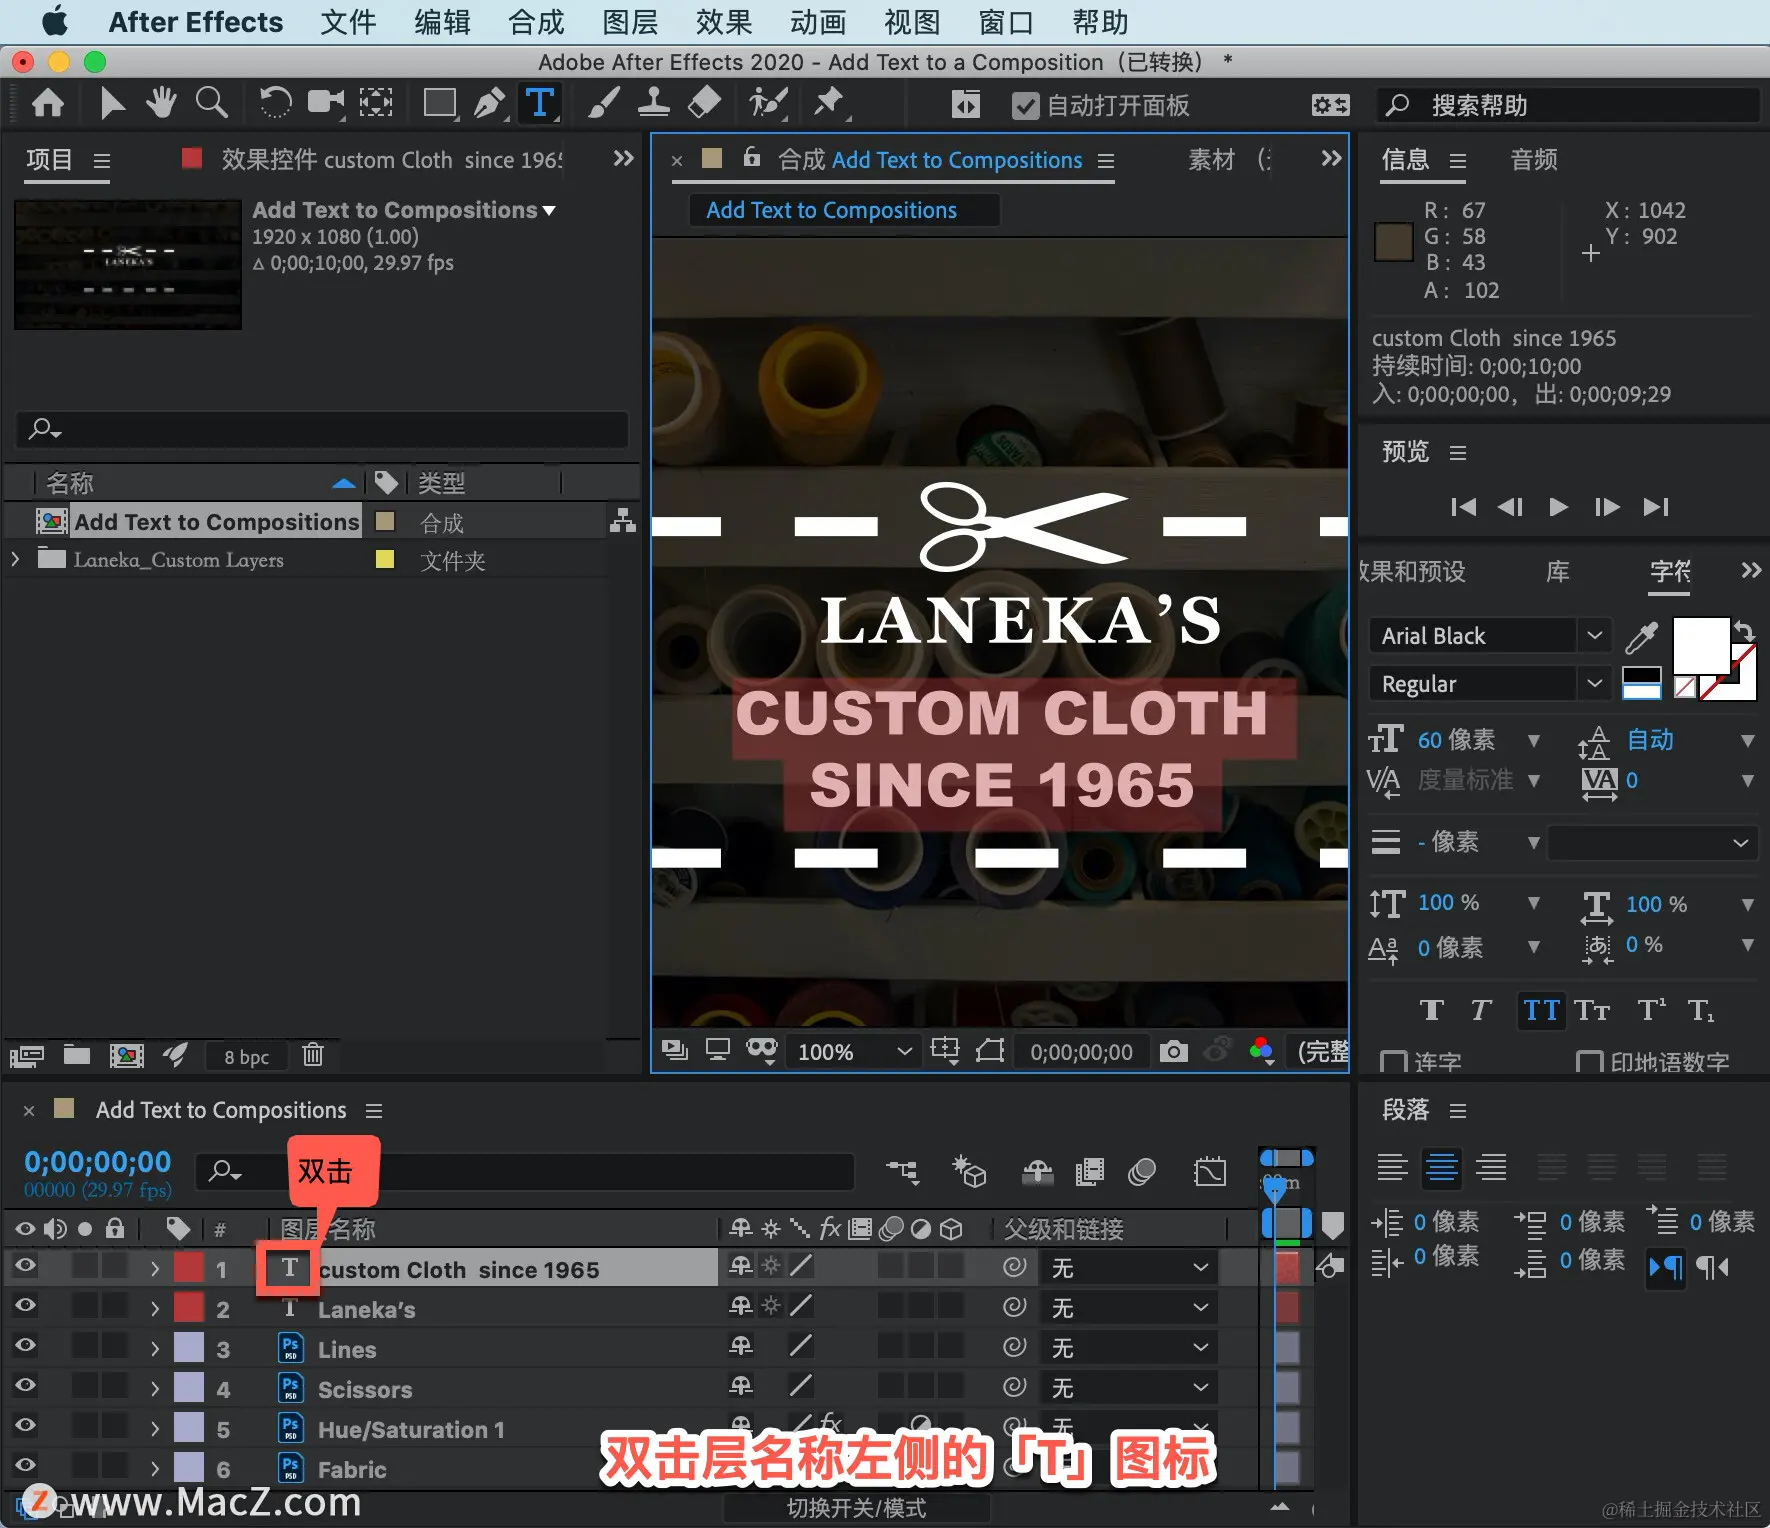1770x1528 pixels.
Task: Toggle the auto-open panels checkbox
Action: click(x=1025, y=106)
